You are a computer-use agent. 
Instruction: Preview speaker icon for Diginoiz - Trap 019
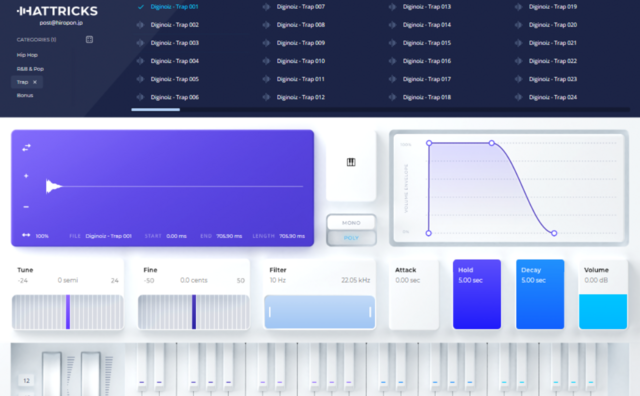tap(518, 7)
